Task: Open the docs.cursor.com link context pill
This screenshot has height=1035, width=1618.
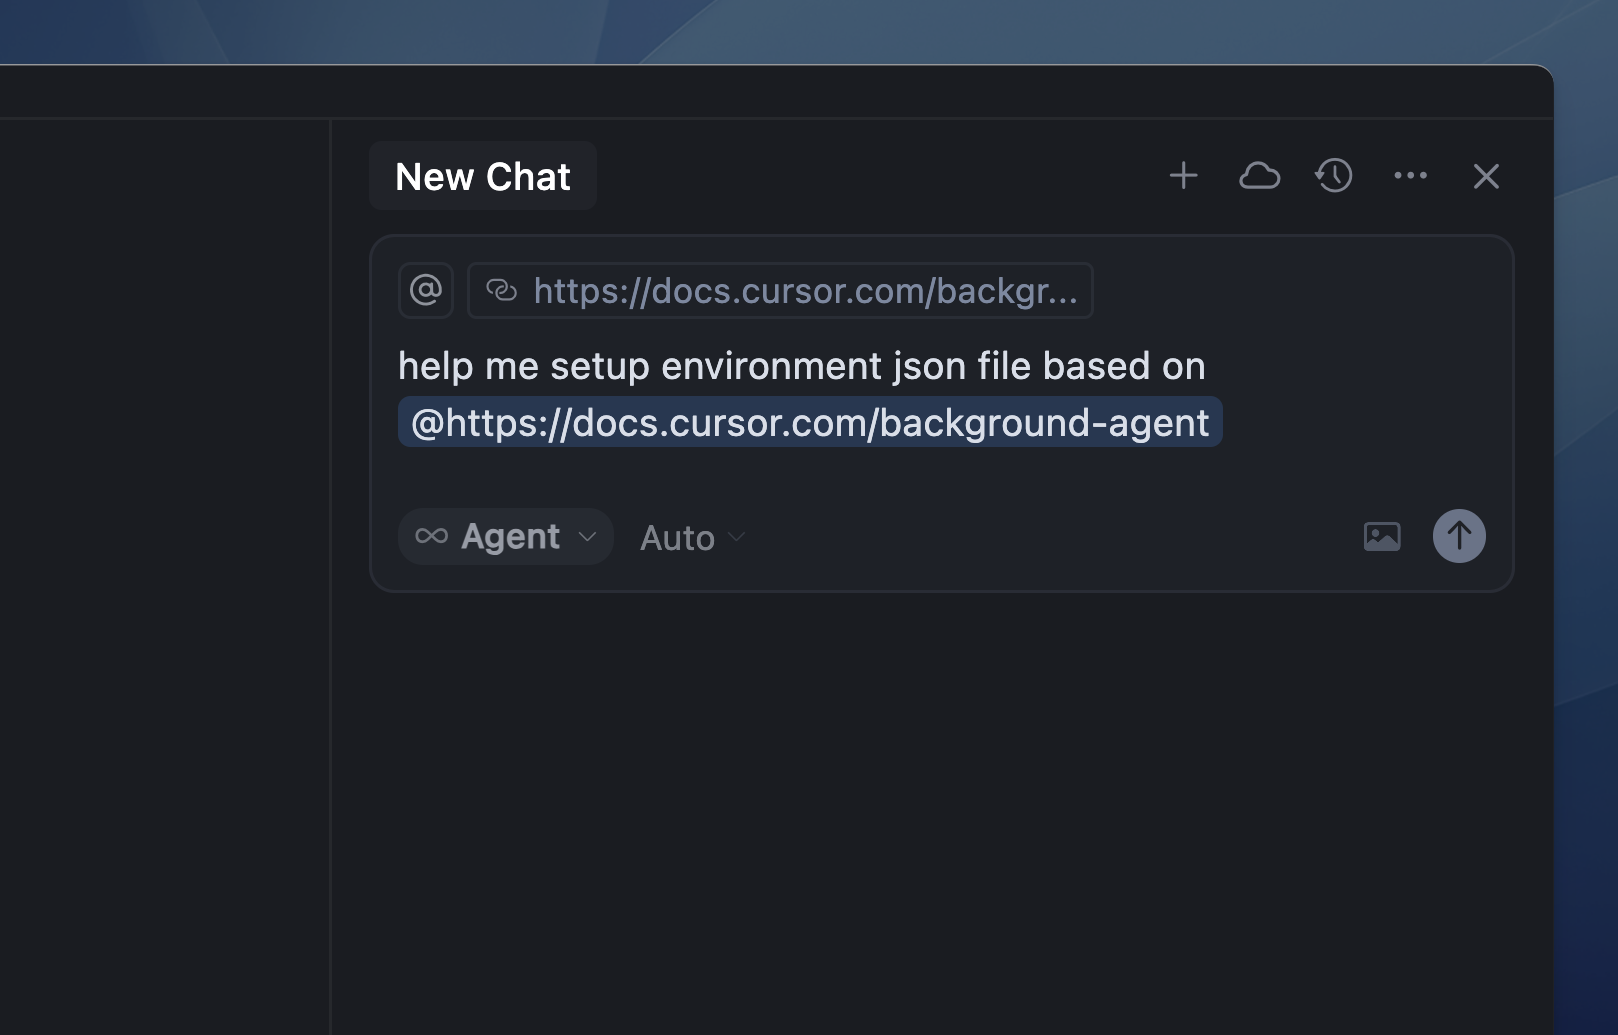Action: [x=780, y=290]
